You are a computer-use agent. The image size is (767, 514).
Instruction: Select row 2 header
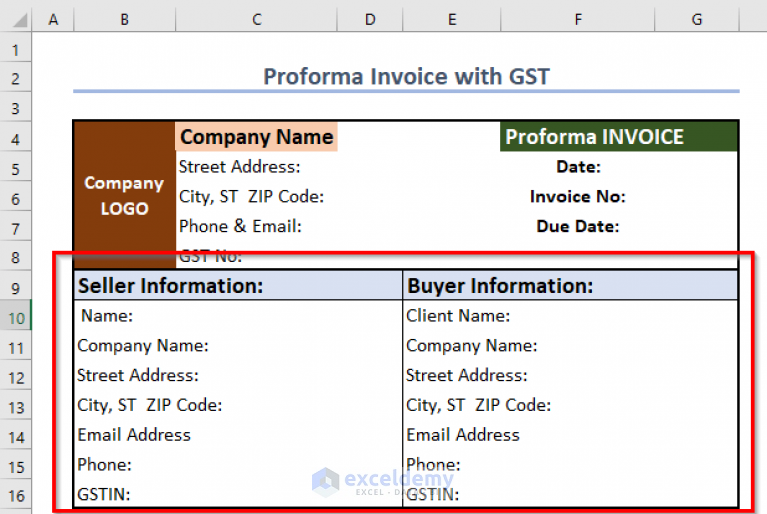[x=16, y=78]
